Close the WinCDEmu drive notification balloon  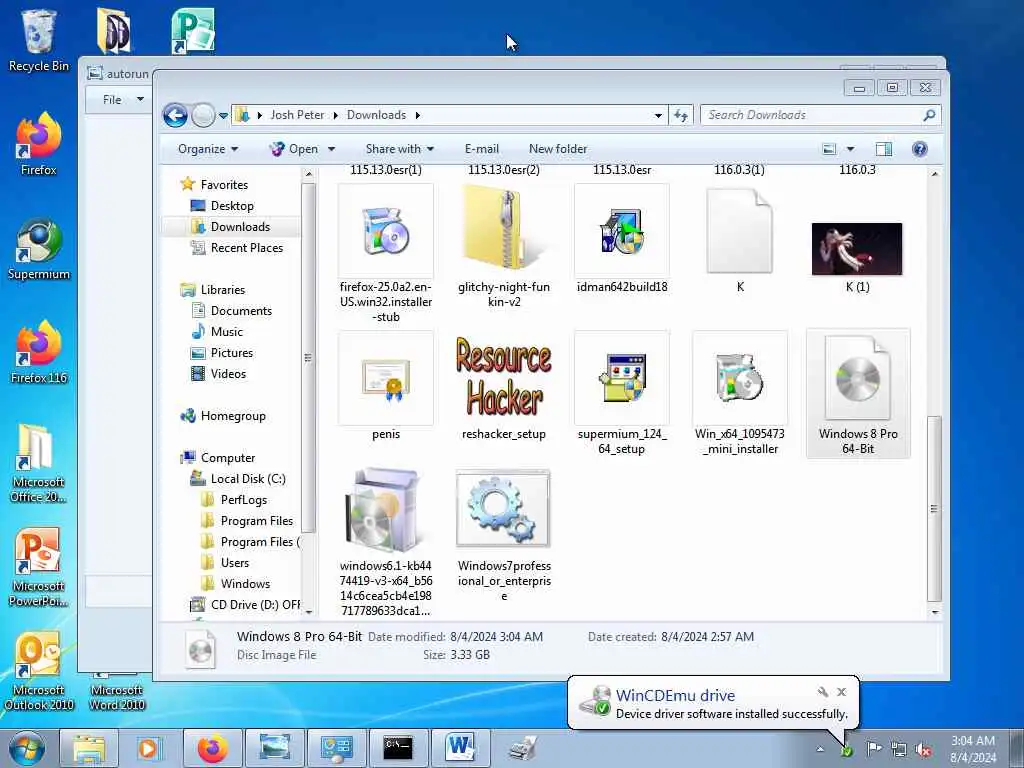click(x=841, y=692)
